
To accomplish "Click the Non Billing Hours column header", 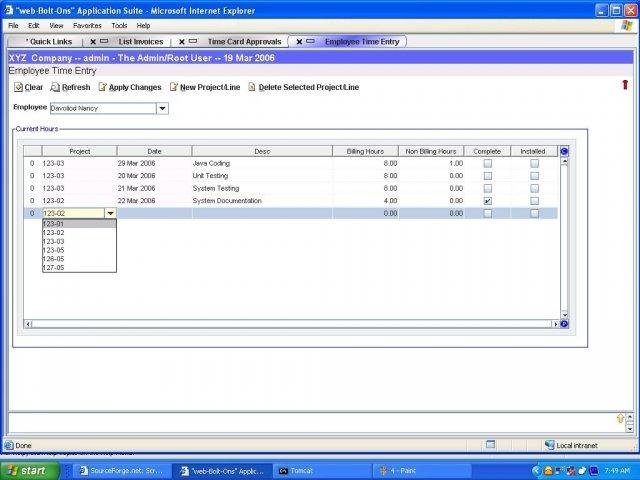I will [431, 151].
